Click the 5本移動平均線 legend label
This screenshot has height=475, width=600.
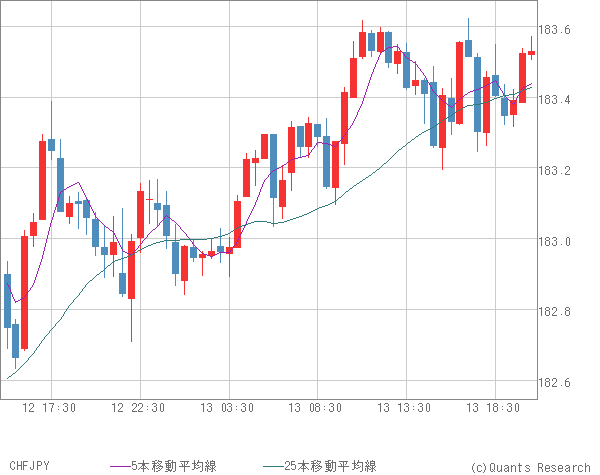(x=174, y=466)
